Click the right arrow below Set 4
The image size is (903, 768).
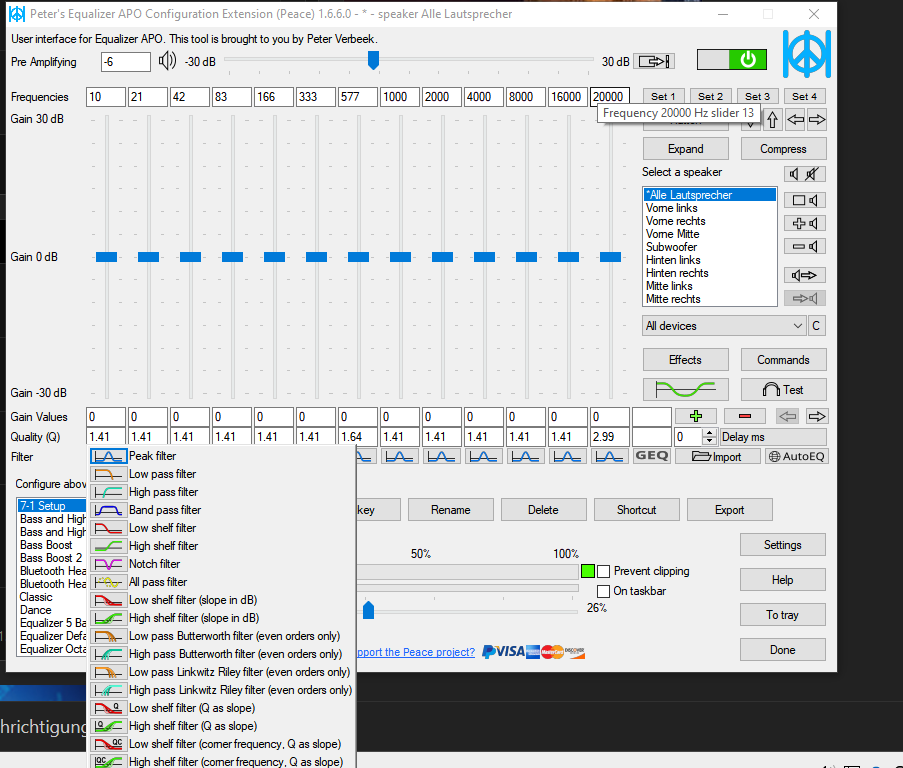pos(817,120)
